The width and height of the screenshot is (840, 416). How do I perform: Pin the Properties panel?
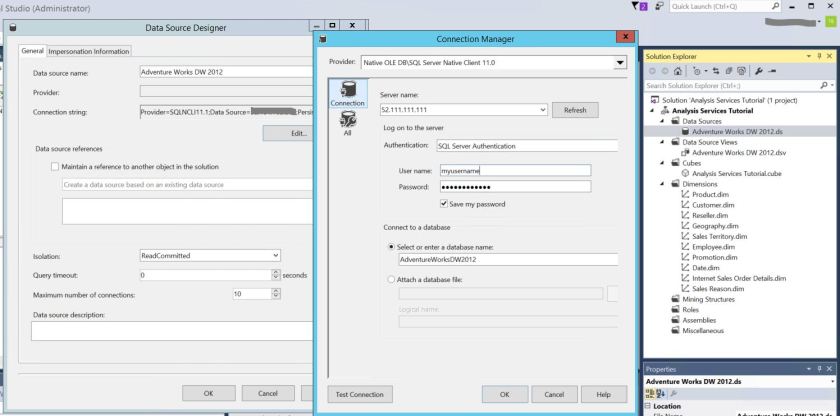point(820,369)
